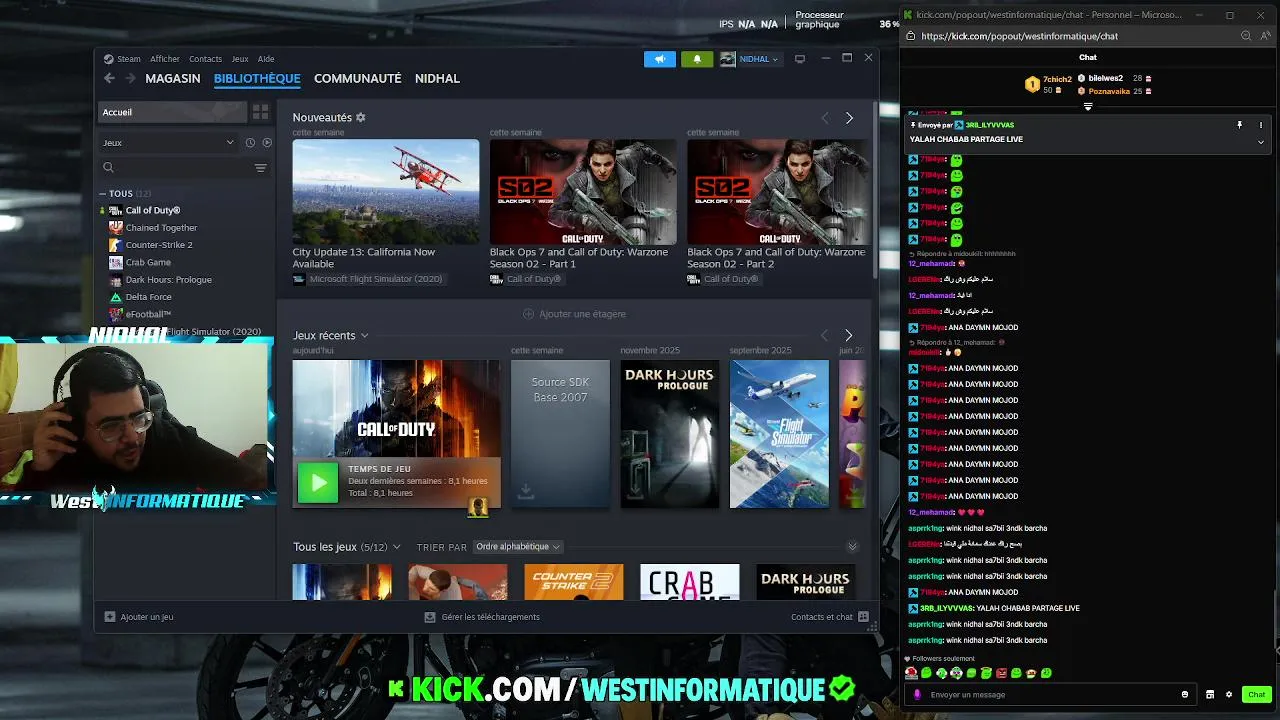1280x720 pixels.
Task: Open the Crab Game cover in Tous les jeux
Action: pyautogui.click(x=690, y=583)
